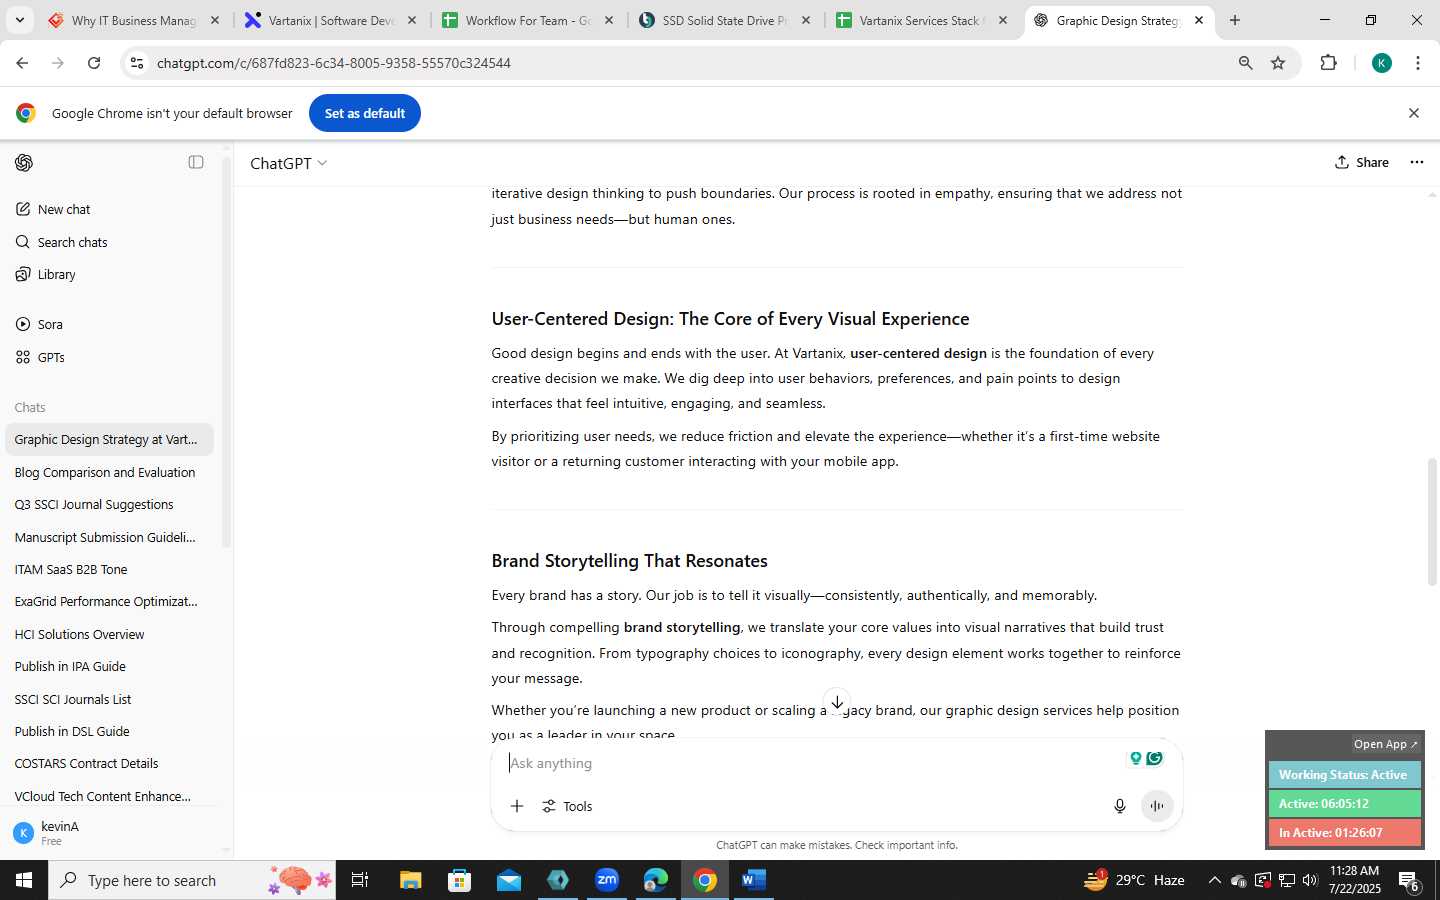Open Task View on taskbar
1440x900 pixels.
pos(360,880)
